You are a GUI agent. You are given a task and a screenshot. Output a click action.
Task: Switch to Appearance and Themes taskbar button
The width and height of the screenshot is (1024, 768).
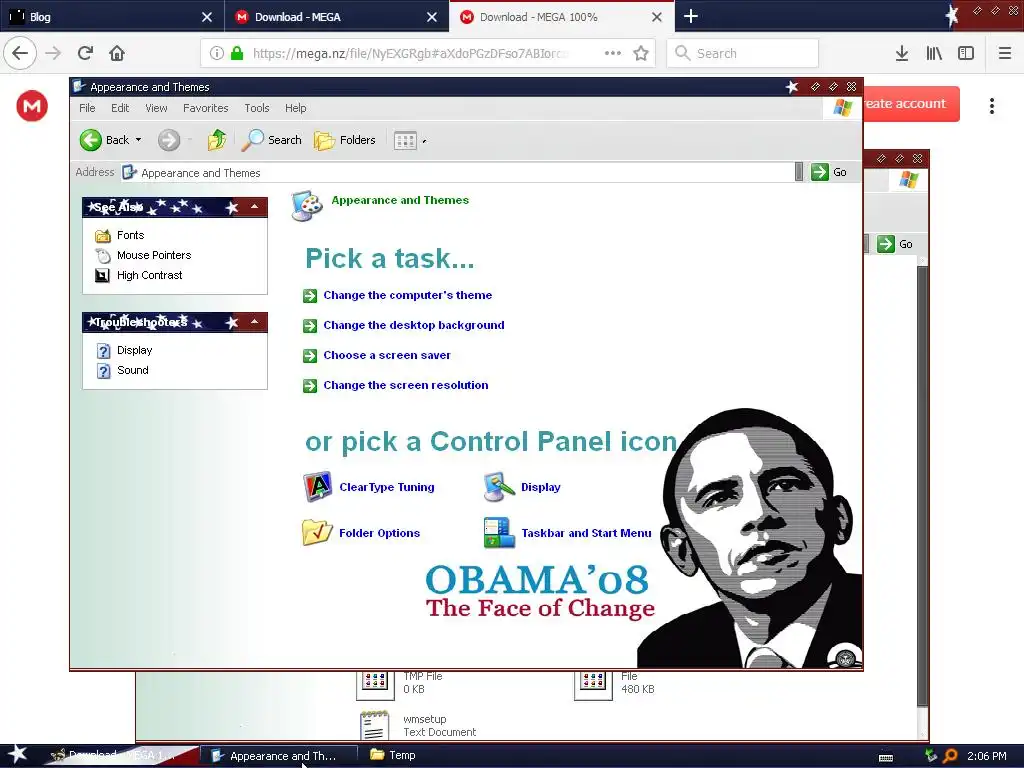[278, 756]
